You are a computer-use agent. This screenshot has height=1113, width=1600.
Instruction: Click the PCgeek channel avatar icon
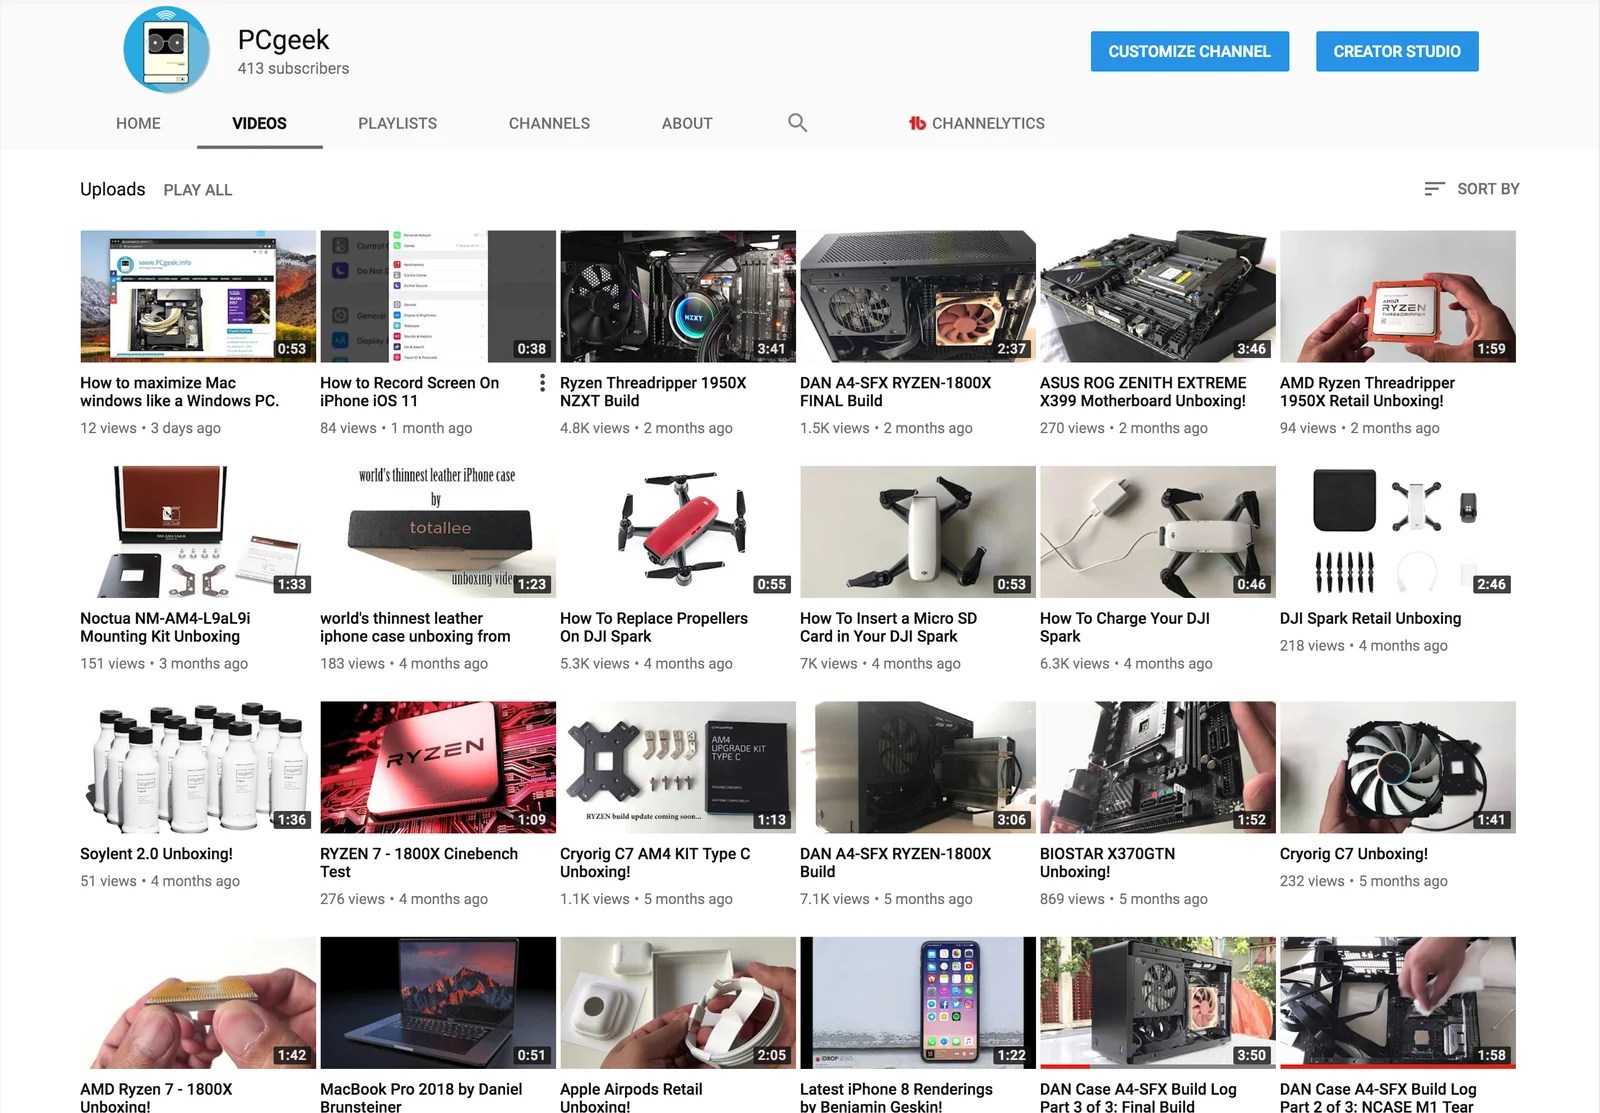(167, 50)
